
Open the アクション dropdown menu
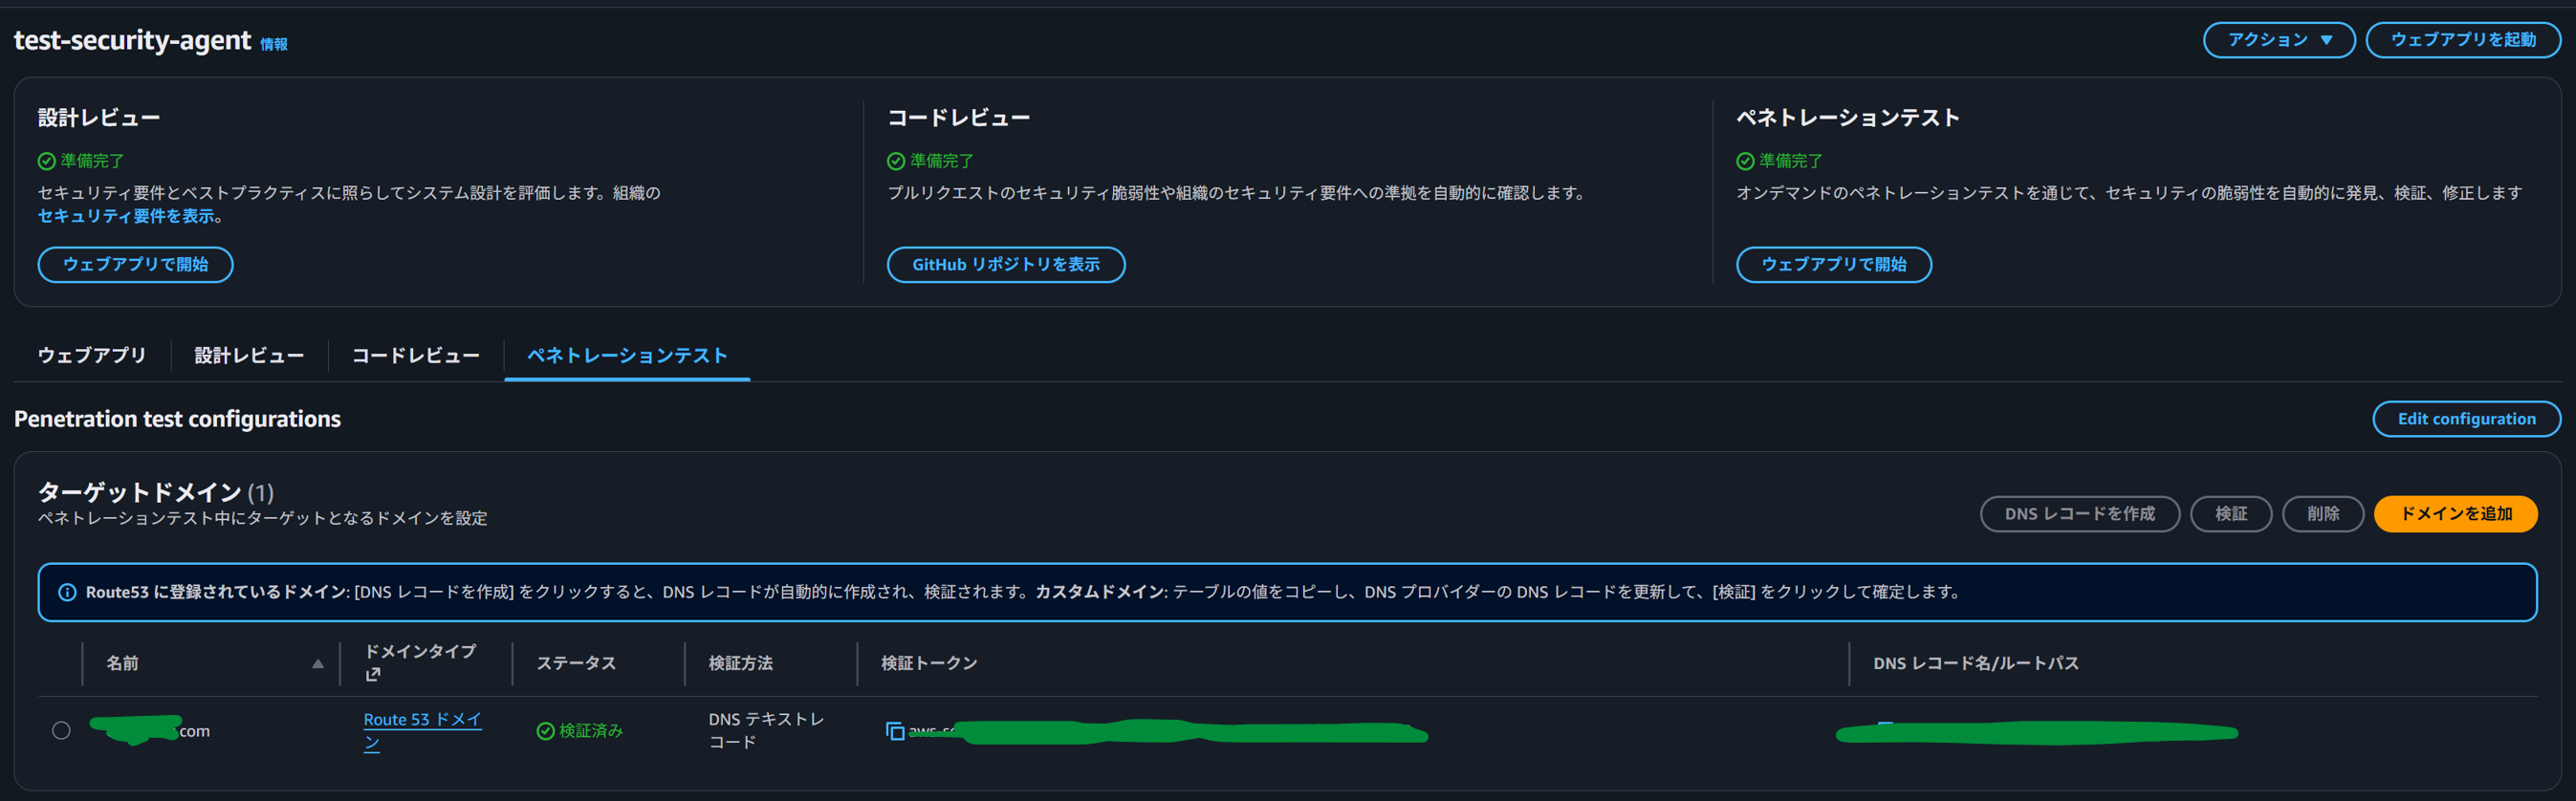coord(2278,40)
